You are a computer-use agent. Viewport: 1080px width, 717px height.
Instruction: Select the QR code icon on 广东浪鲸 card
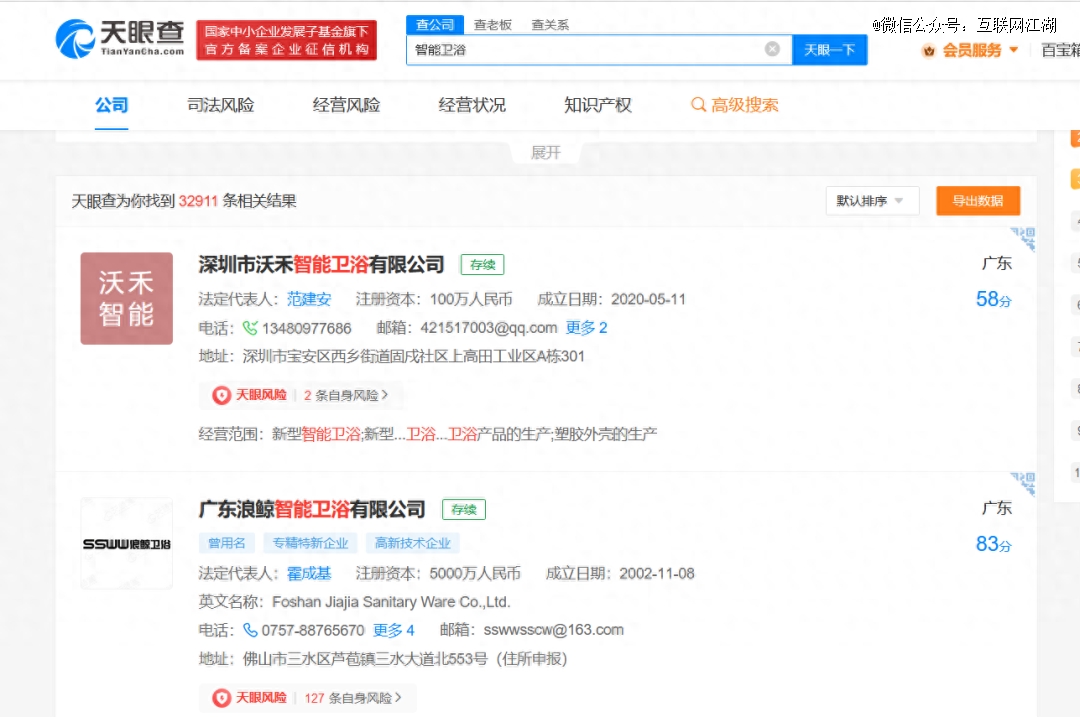click(1023, 484)
